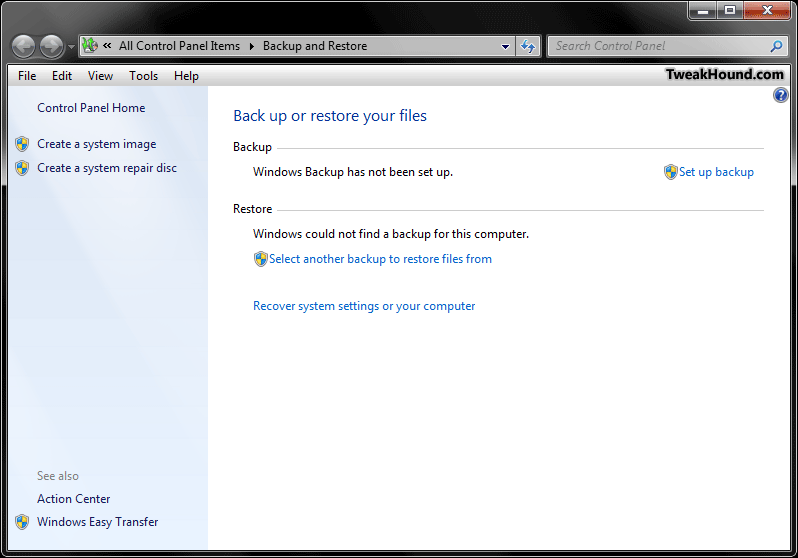Open the View menu

(100, 76)
